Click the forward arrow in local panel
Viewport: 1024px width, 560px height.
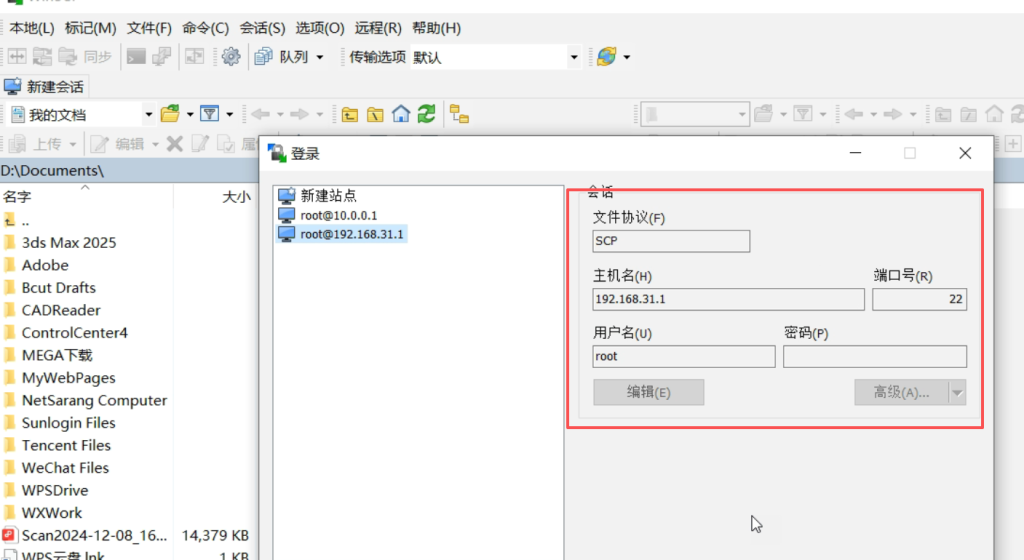[x=299, y=114]
